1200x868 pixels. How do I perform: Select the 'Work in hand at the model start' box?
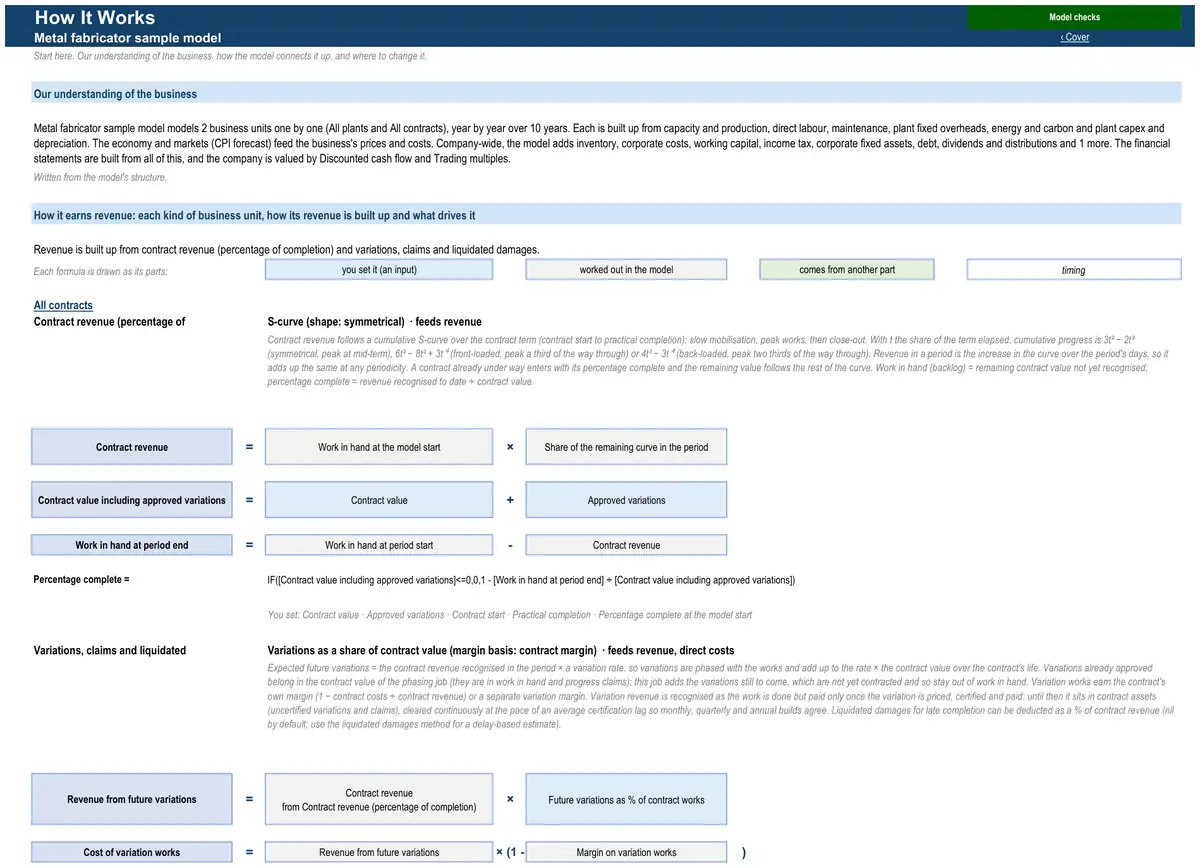379,447
